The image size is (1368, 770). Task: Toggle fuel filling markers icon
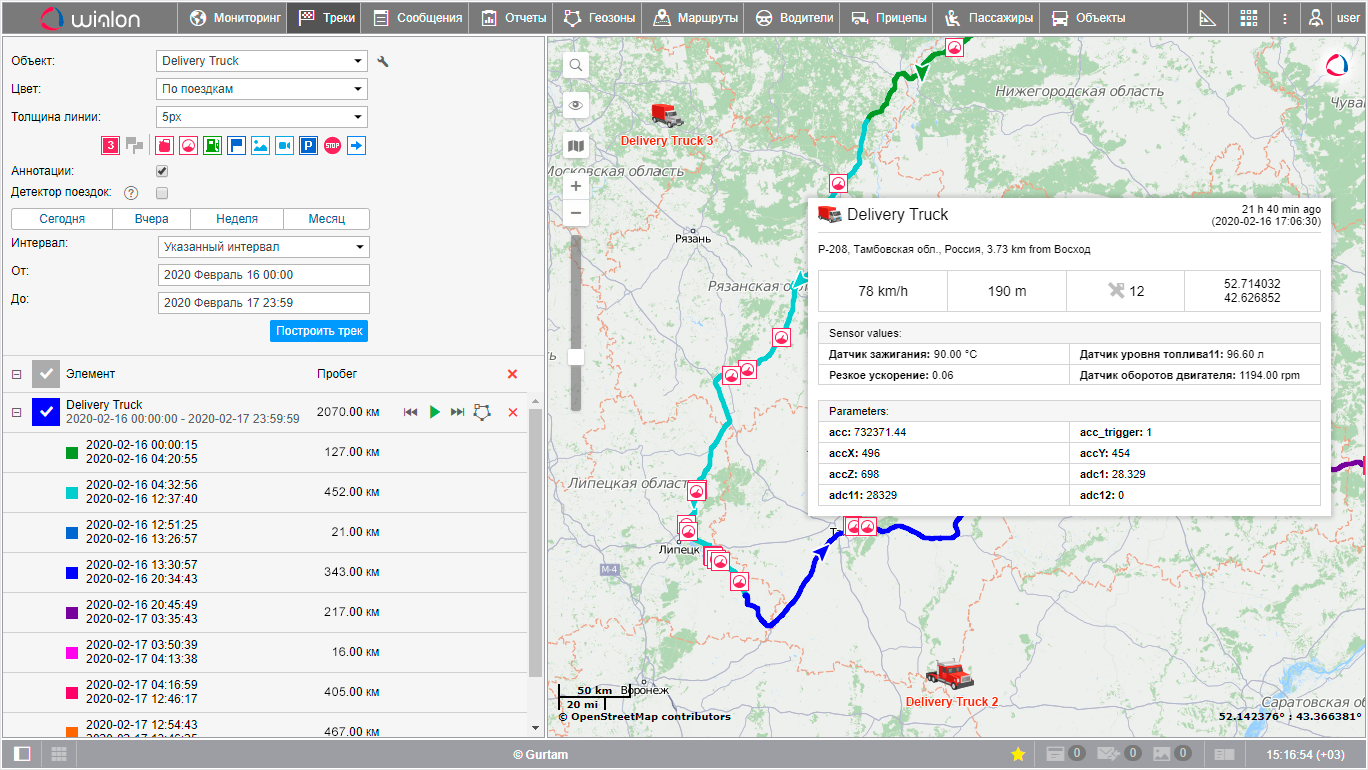[x=212, y=146]
